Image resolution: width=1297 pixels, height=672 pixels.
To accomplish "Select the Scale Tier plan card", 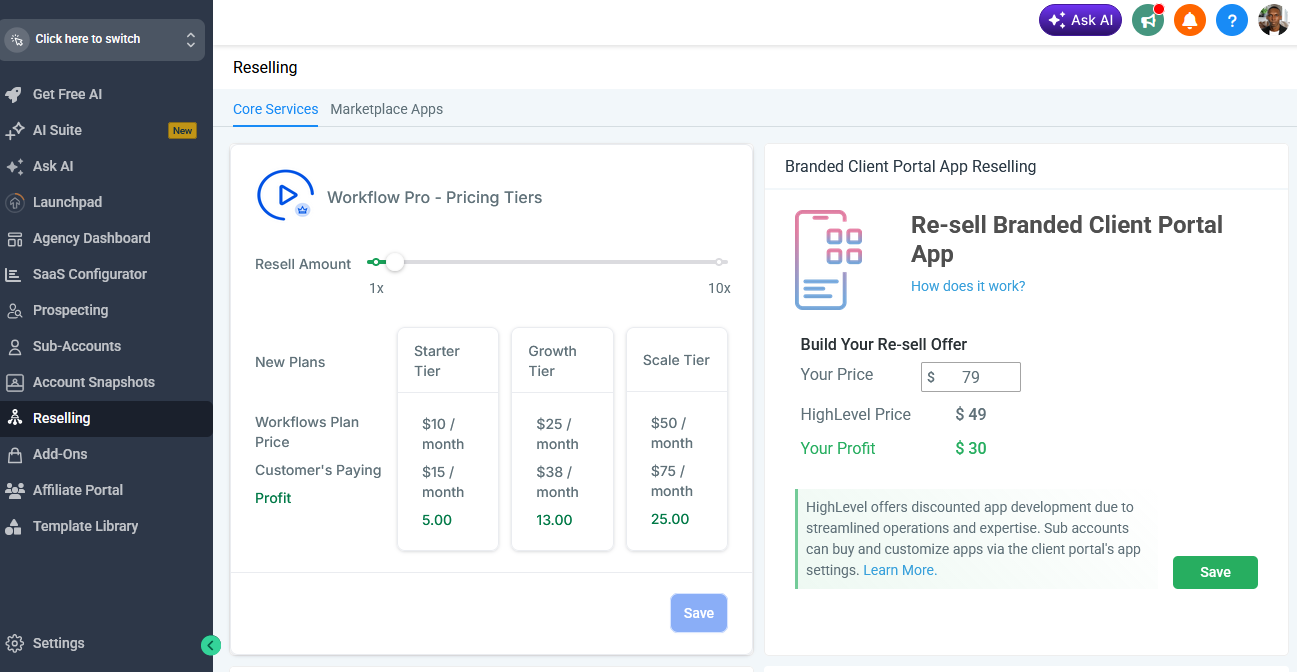I will (x=677, y=439).
